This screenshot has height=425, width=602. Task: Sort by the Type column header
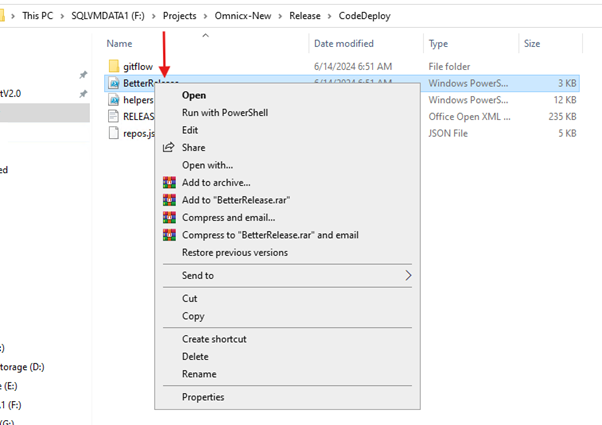tap(438, 44)
